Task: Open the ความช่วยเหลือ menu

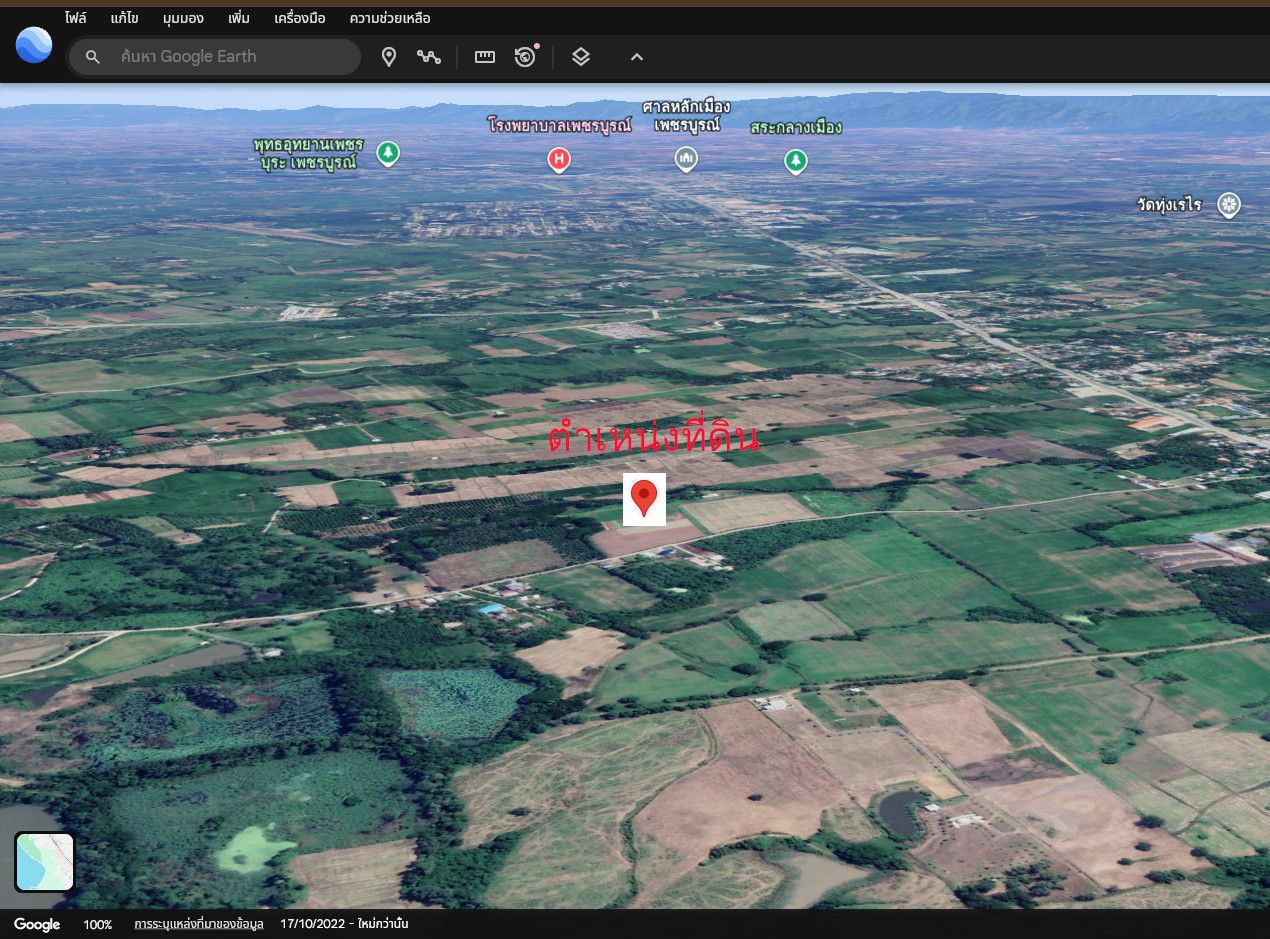Action: (x=390, y=18)
